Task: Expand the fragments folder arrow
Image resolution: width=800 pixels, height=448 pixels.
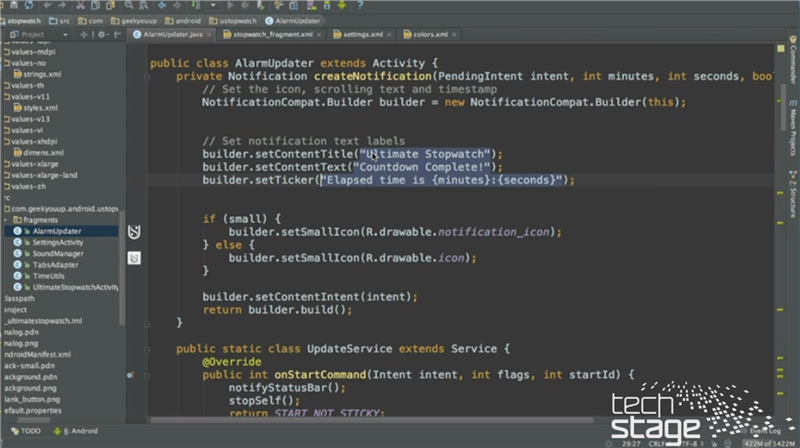Action: [6, 220]
